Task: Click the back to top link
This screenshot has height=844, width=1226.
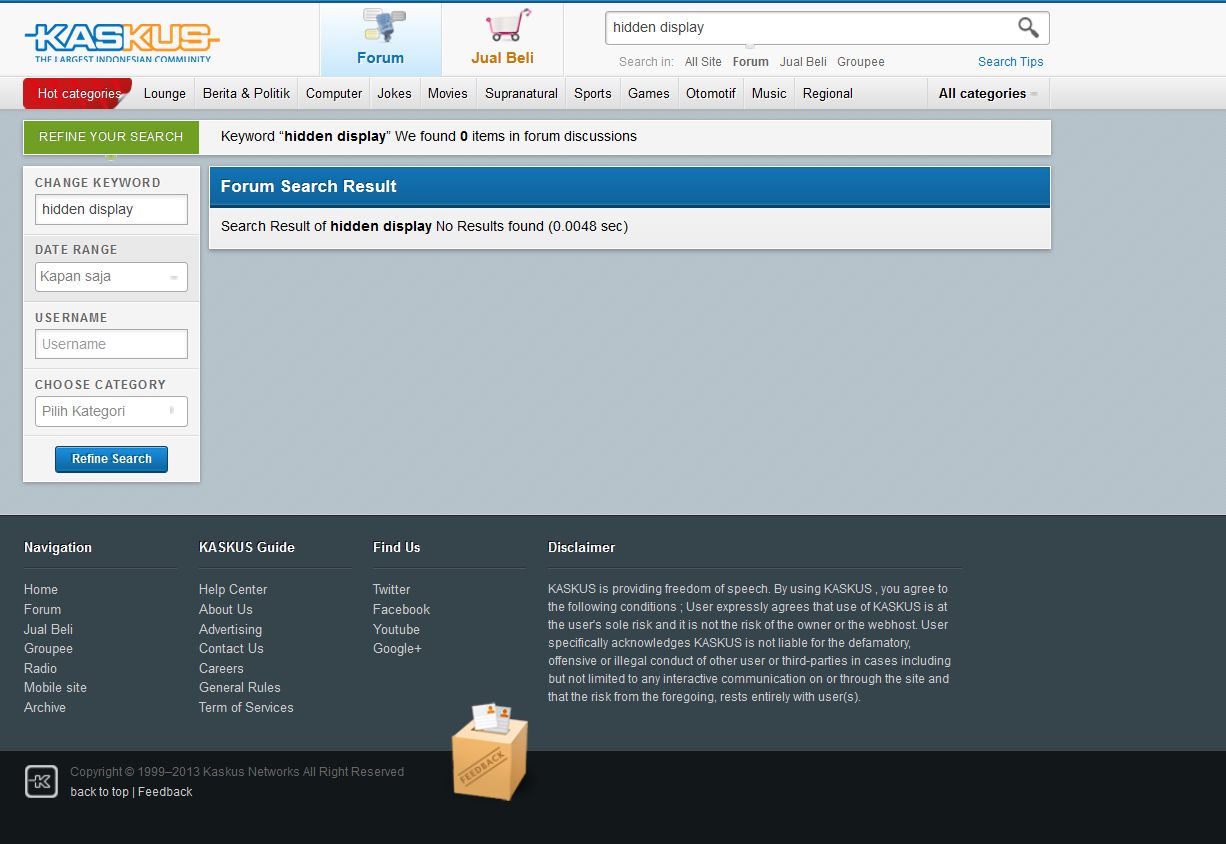Action: click(x=99, y=792)
